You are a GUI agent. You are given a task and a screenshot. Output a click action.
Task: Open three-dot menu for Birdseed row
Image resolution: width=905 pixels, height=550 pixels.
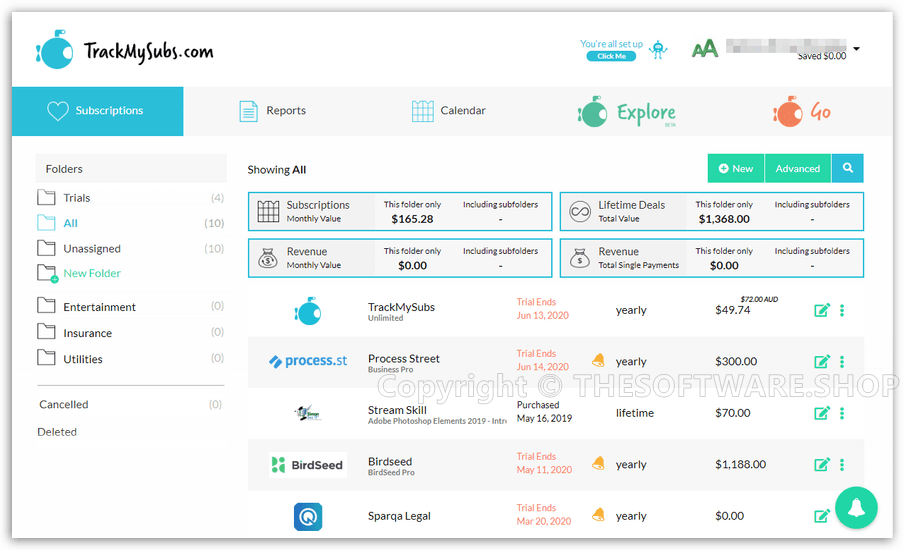(842, 464)
